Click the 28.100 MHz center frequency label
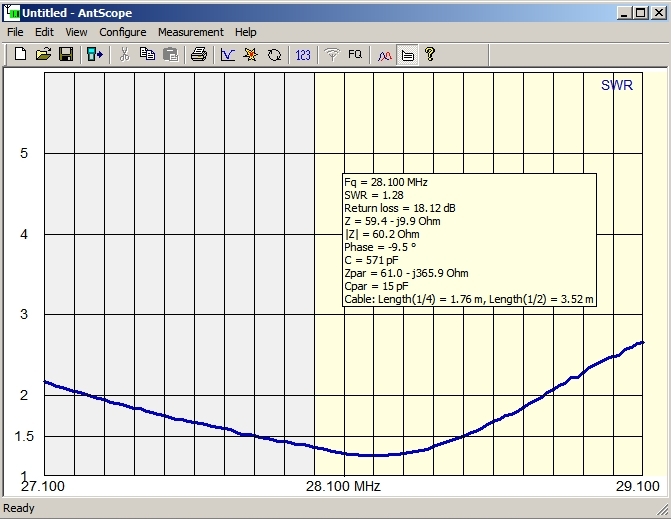The width and height of the screenshot is (671, 519). coord(343,486)
